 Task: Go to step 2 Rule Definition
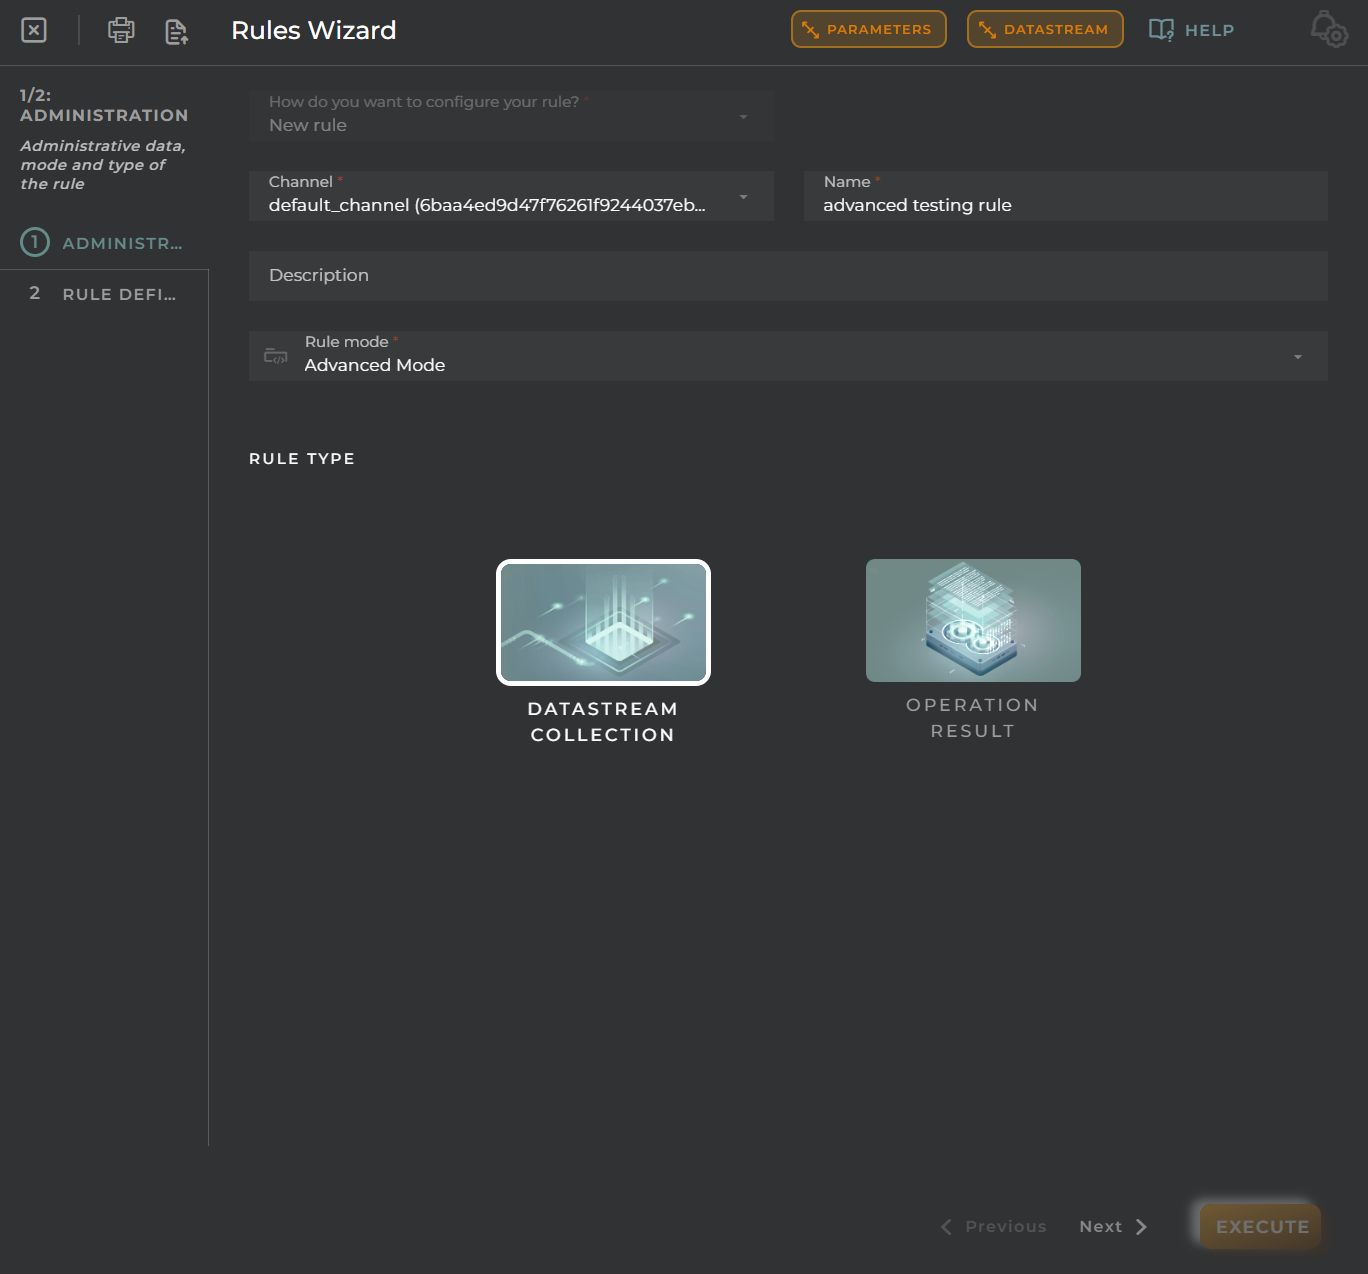pos(104,294)
